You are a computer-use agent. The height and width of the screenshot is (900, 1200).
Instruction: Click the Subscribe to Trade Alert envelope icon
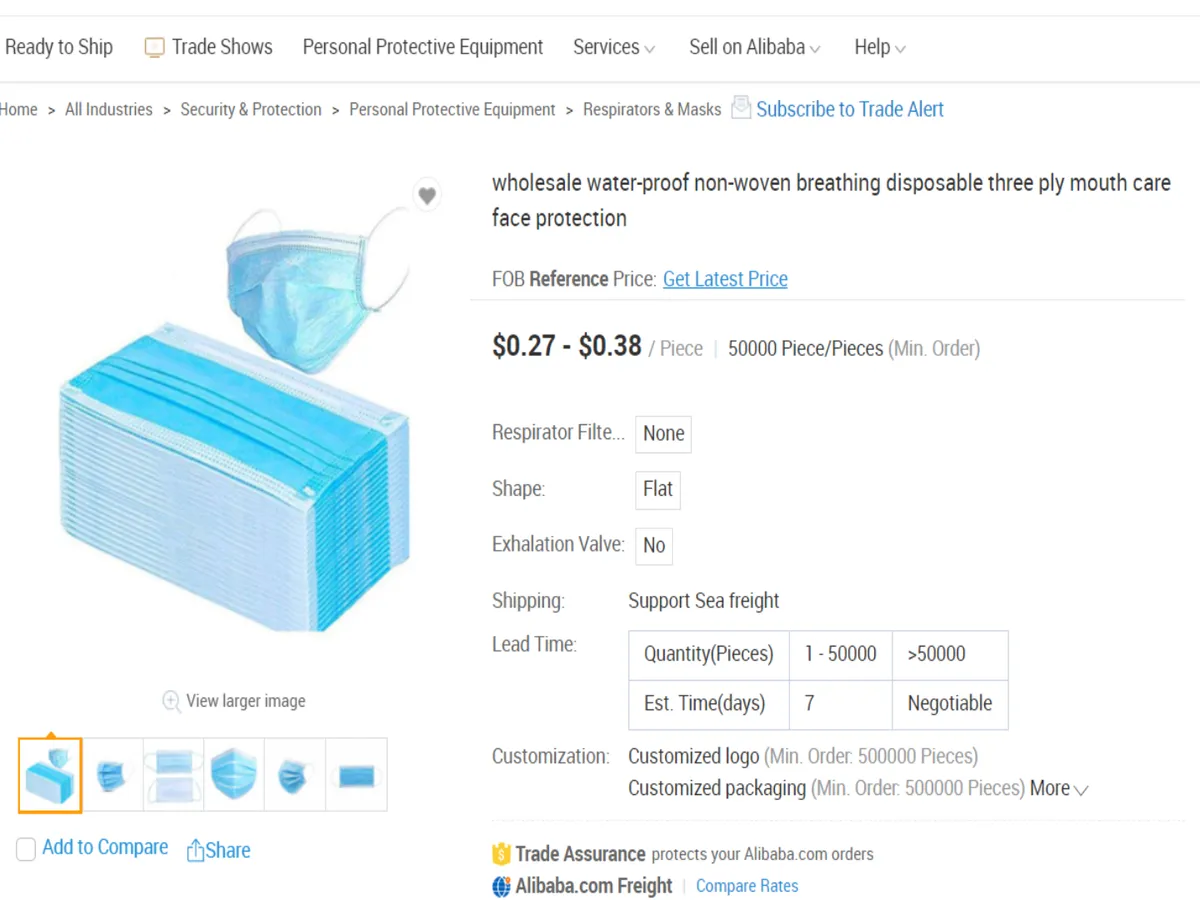click(741, 108)
